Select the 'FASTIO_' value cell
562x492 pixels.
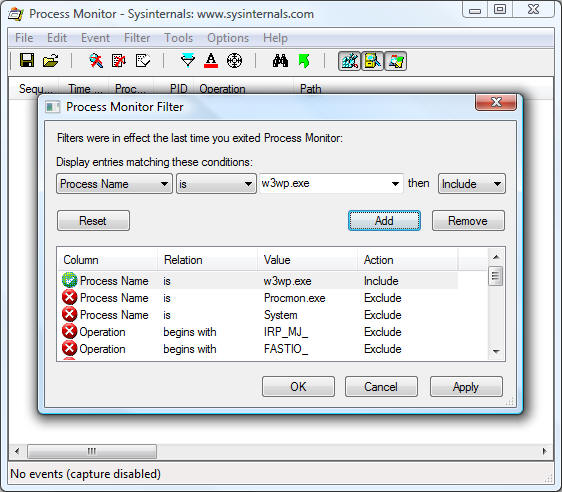(286, 349)
